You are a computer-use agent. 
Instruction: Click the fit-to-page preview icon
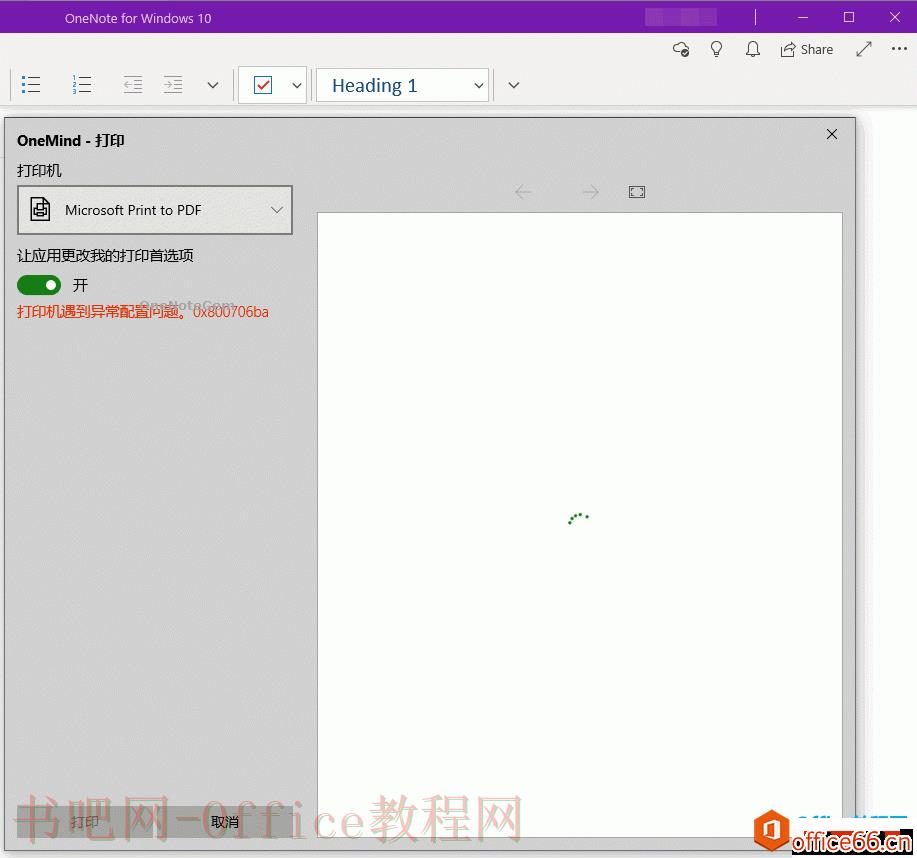point(637,192)
